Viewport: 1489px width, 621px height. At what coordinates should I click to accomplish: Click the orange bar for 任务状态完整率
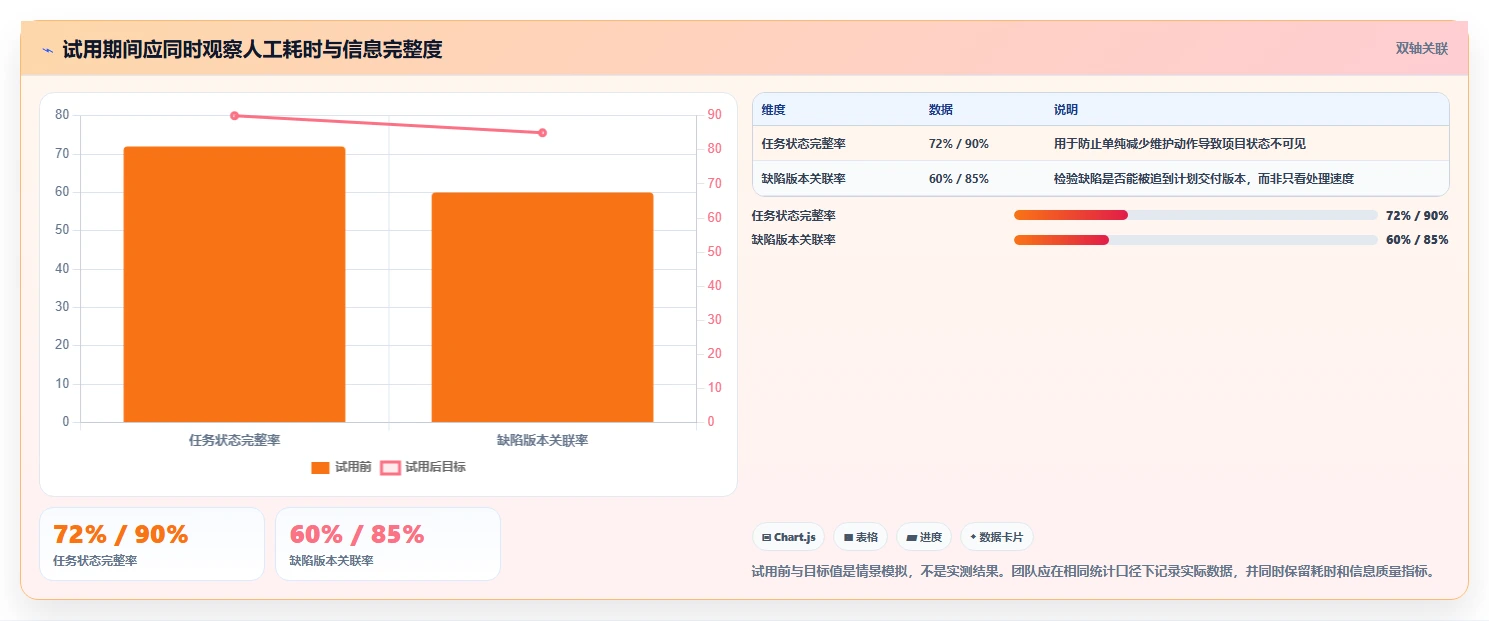click(x=234, y=284)
